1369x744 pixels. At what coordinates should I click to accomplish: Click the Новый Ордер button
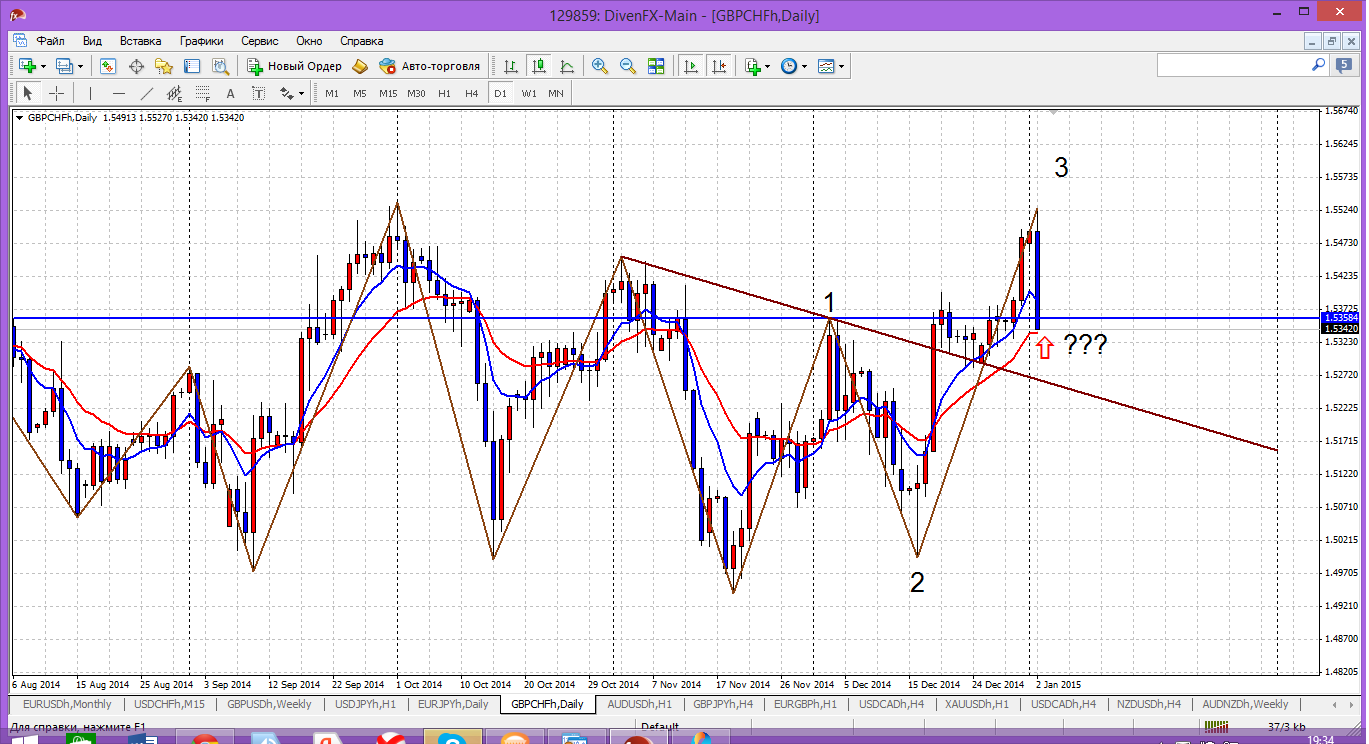(x=294, y=66)
